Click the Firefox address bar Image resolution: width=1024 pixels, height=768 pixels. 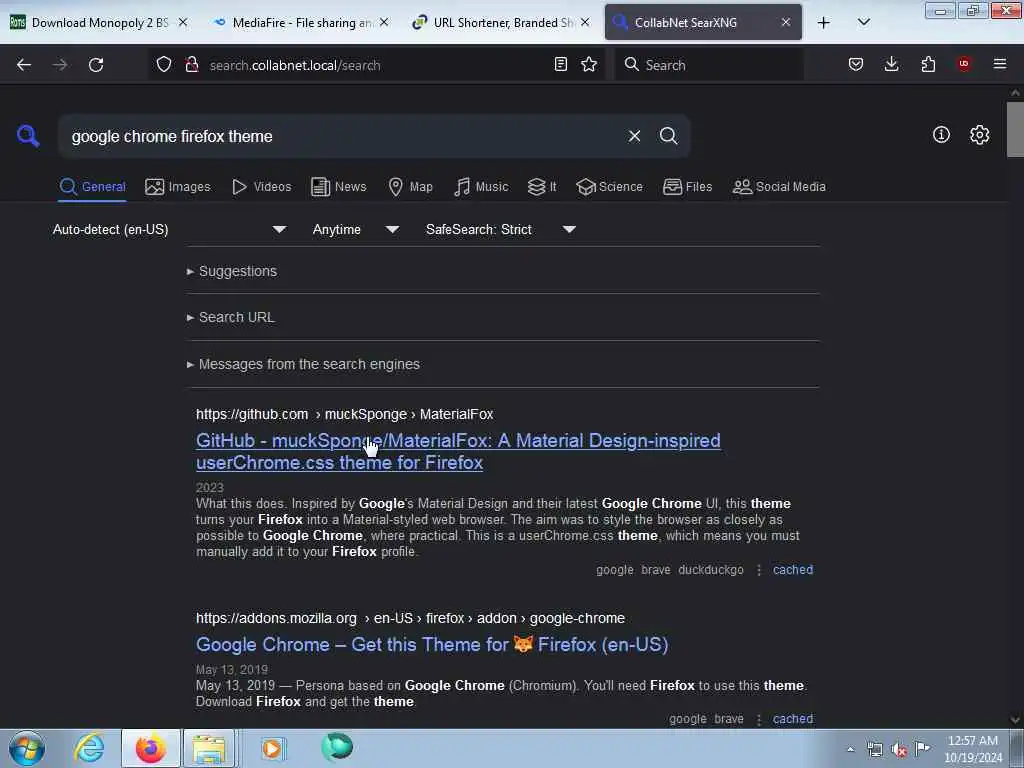pos(376,65)
